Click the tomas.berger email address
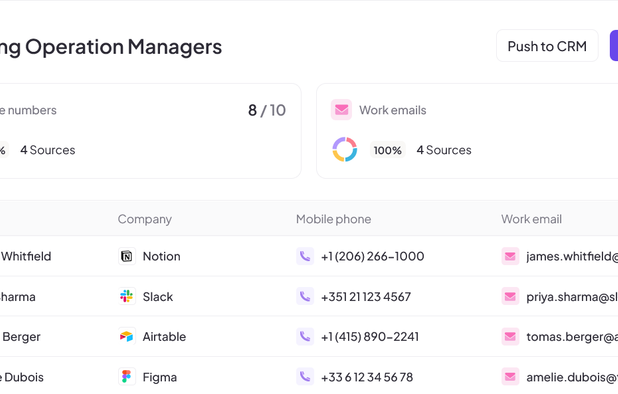Image resolution: width=618 pixels, height=394 pixels. pos(572,336)
